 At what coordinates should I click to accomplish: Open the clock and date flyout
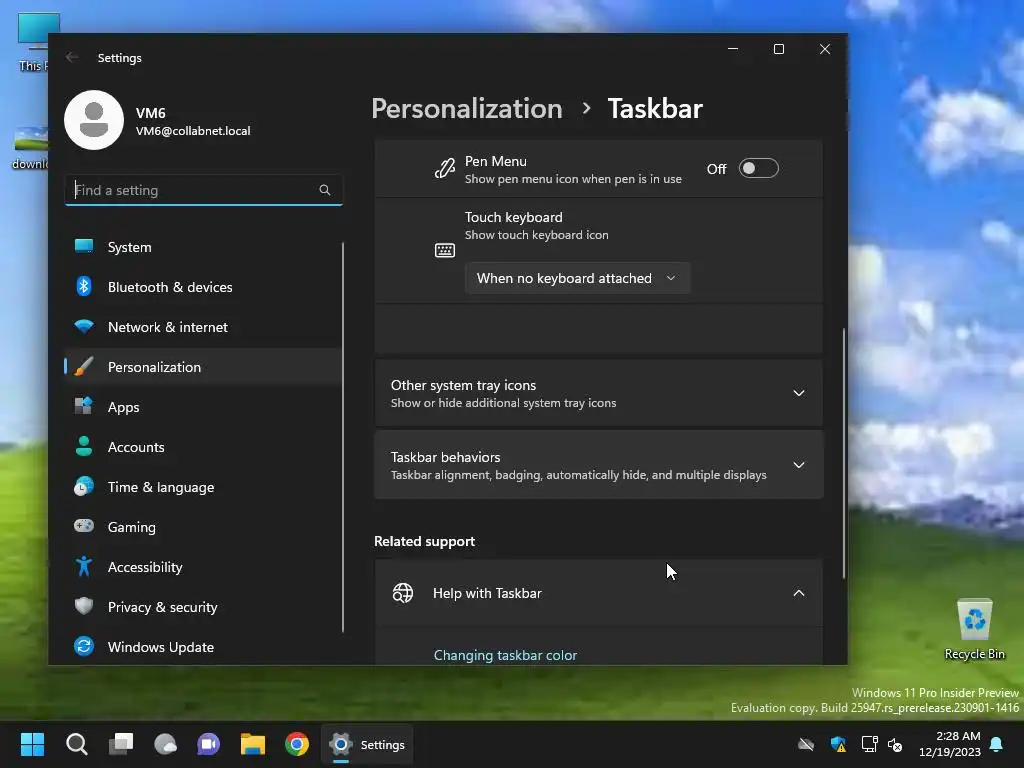pos(950,744)
